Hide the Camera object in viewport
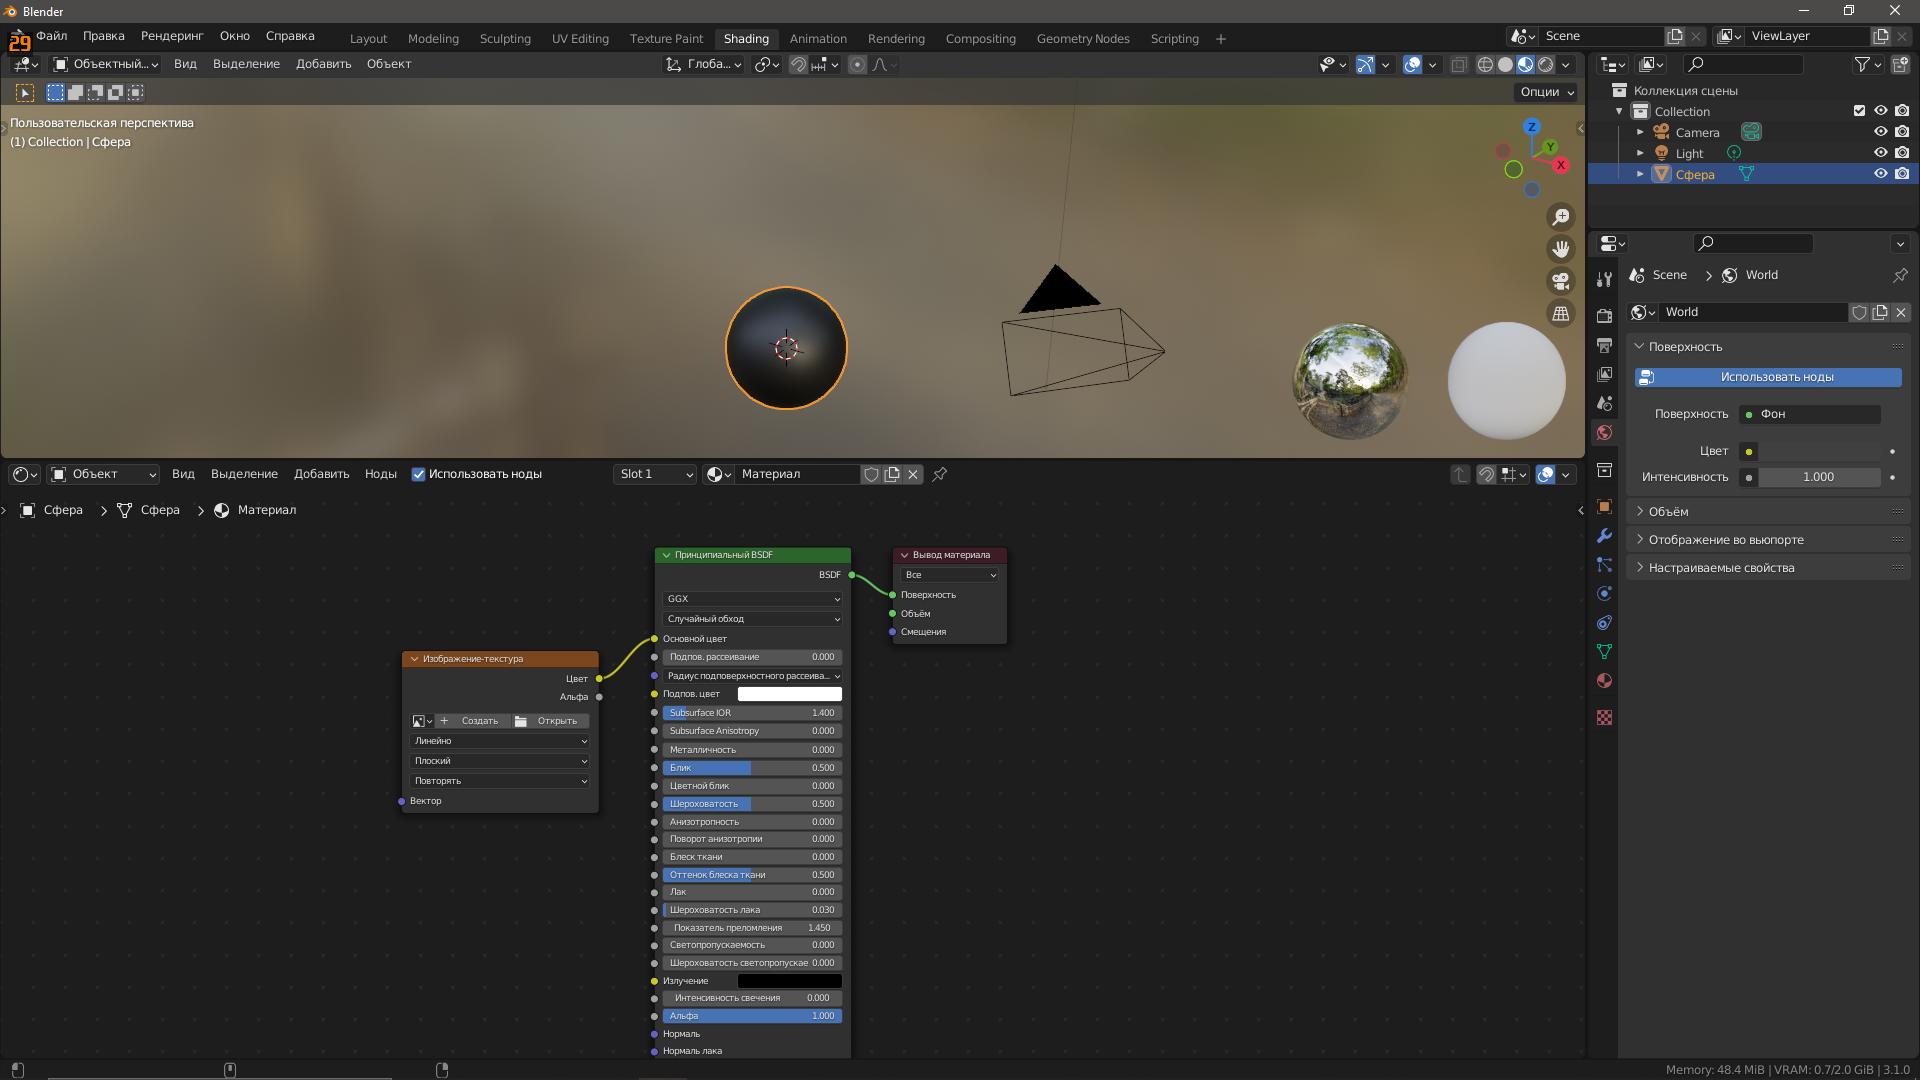Image resolution: width=1920 pixels, height=1080 pixels. tap(1880, 132)
